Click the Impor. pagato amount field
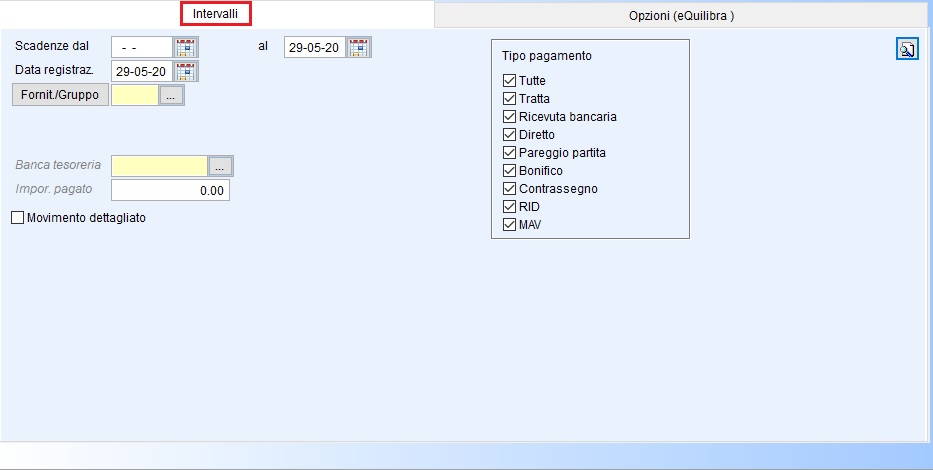933x470 pixels. pos(170,190)
